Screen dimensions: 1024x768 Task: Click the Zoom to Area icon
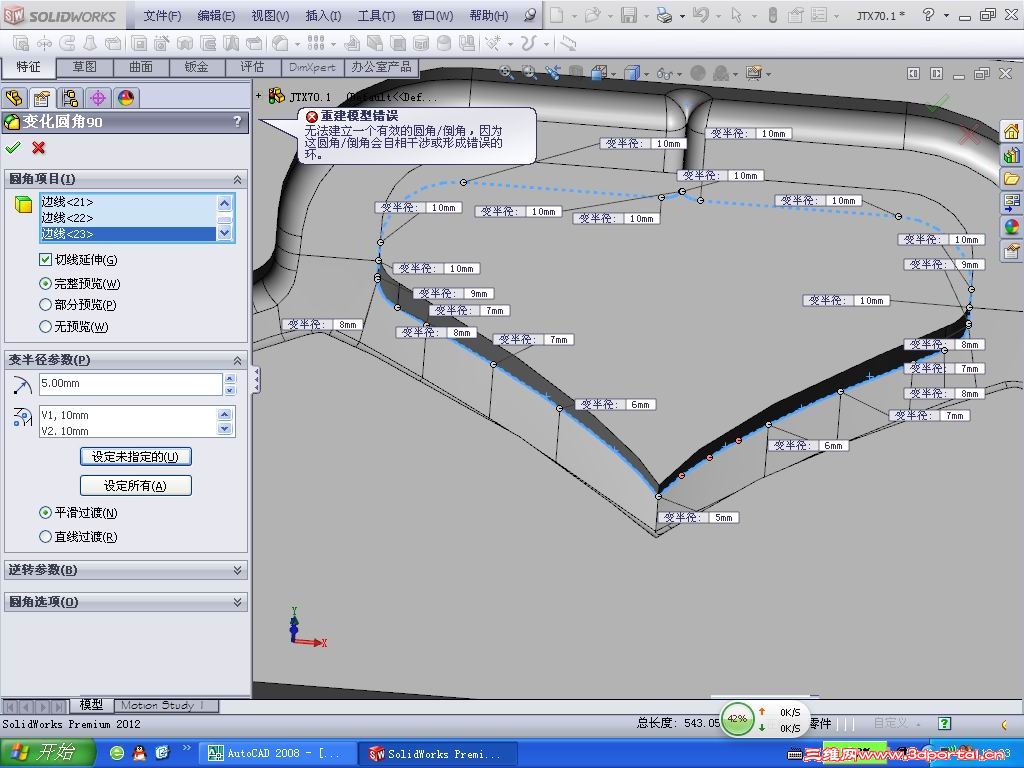(x=529, y=72)
